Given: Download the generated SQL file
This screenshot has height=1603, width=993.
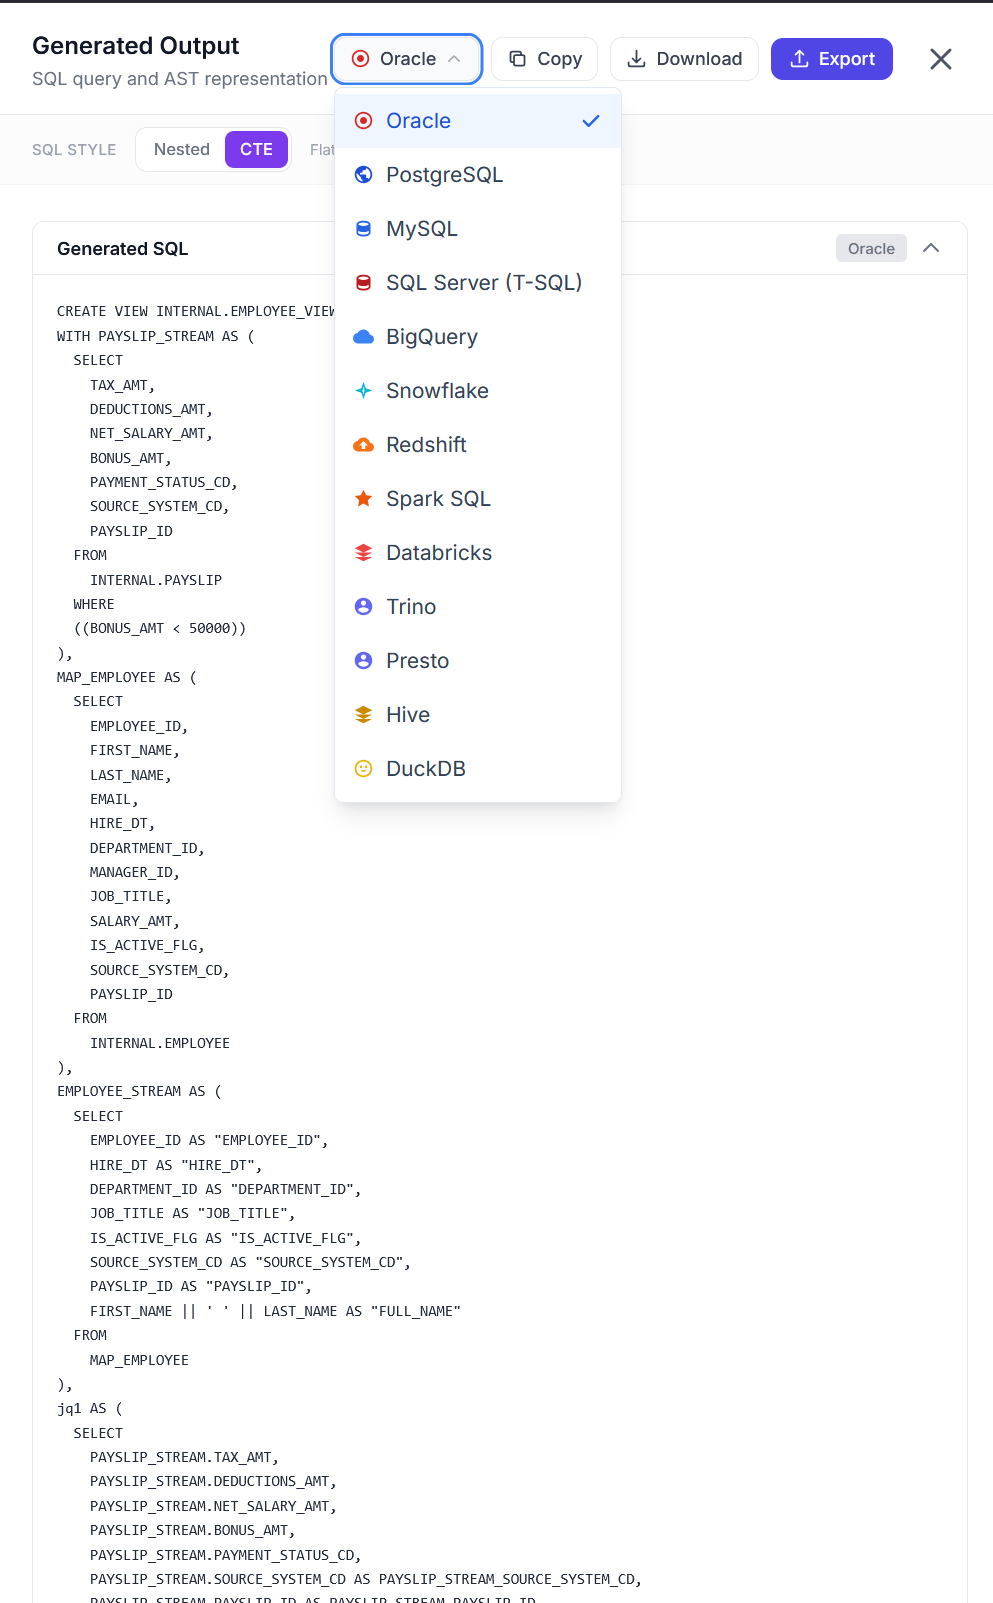Looking at the screenshot, I should tap(685, 59).
